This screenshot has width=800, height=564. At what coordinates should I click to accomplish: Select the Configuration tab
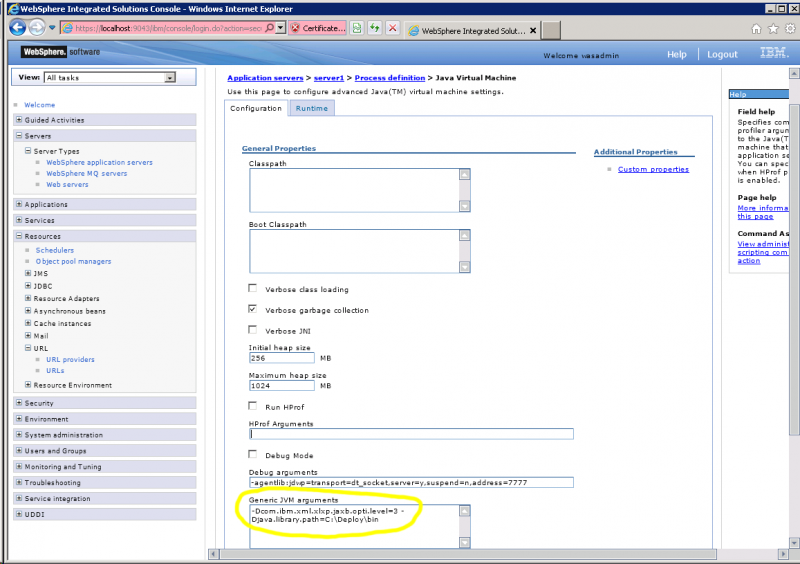click(256, 108)
